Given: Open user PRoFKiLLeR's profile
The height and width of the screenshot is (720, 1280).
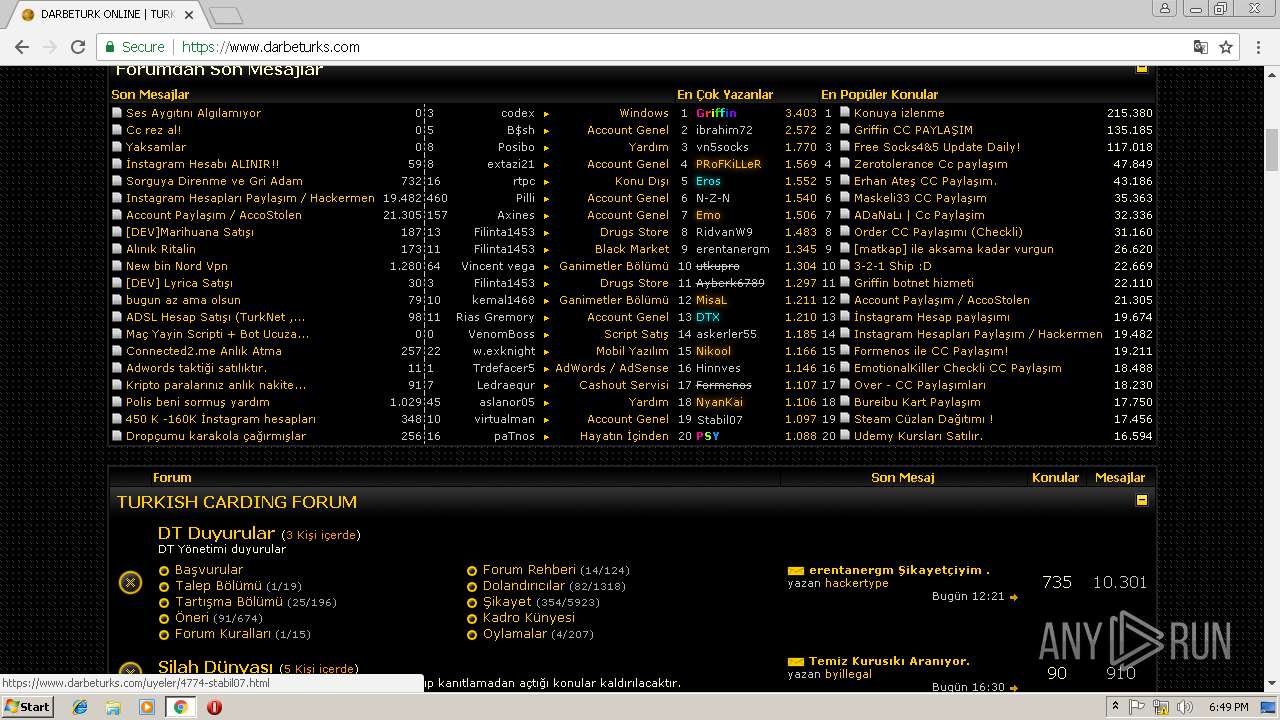Looking at the screenshot, I should click(x=728, y=164).
